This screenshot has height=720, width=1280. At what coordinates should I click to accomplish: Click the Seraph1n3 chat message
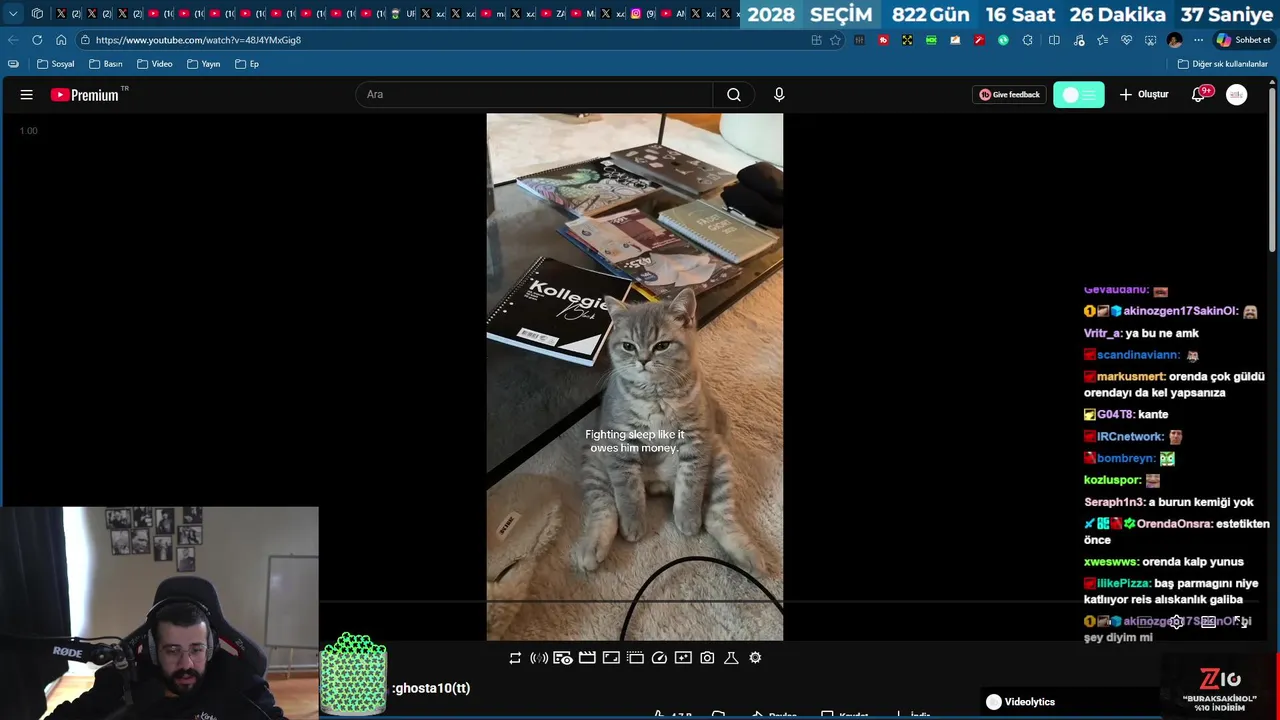[x=1169, y=502]
